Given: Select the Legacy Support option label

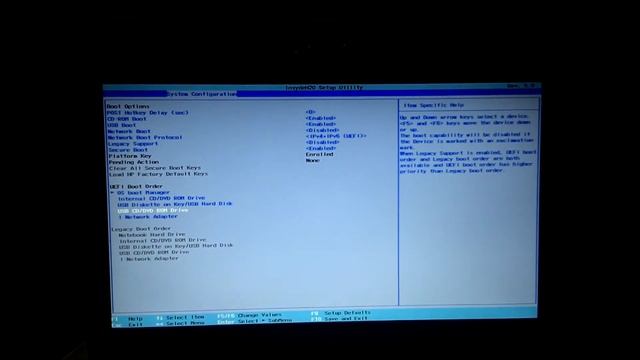Looking at the screenshot, I should (133, 144).
